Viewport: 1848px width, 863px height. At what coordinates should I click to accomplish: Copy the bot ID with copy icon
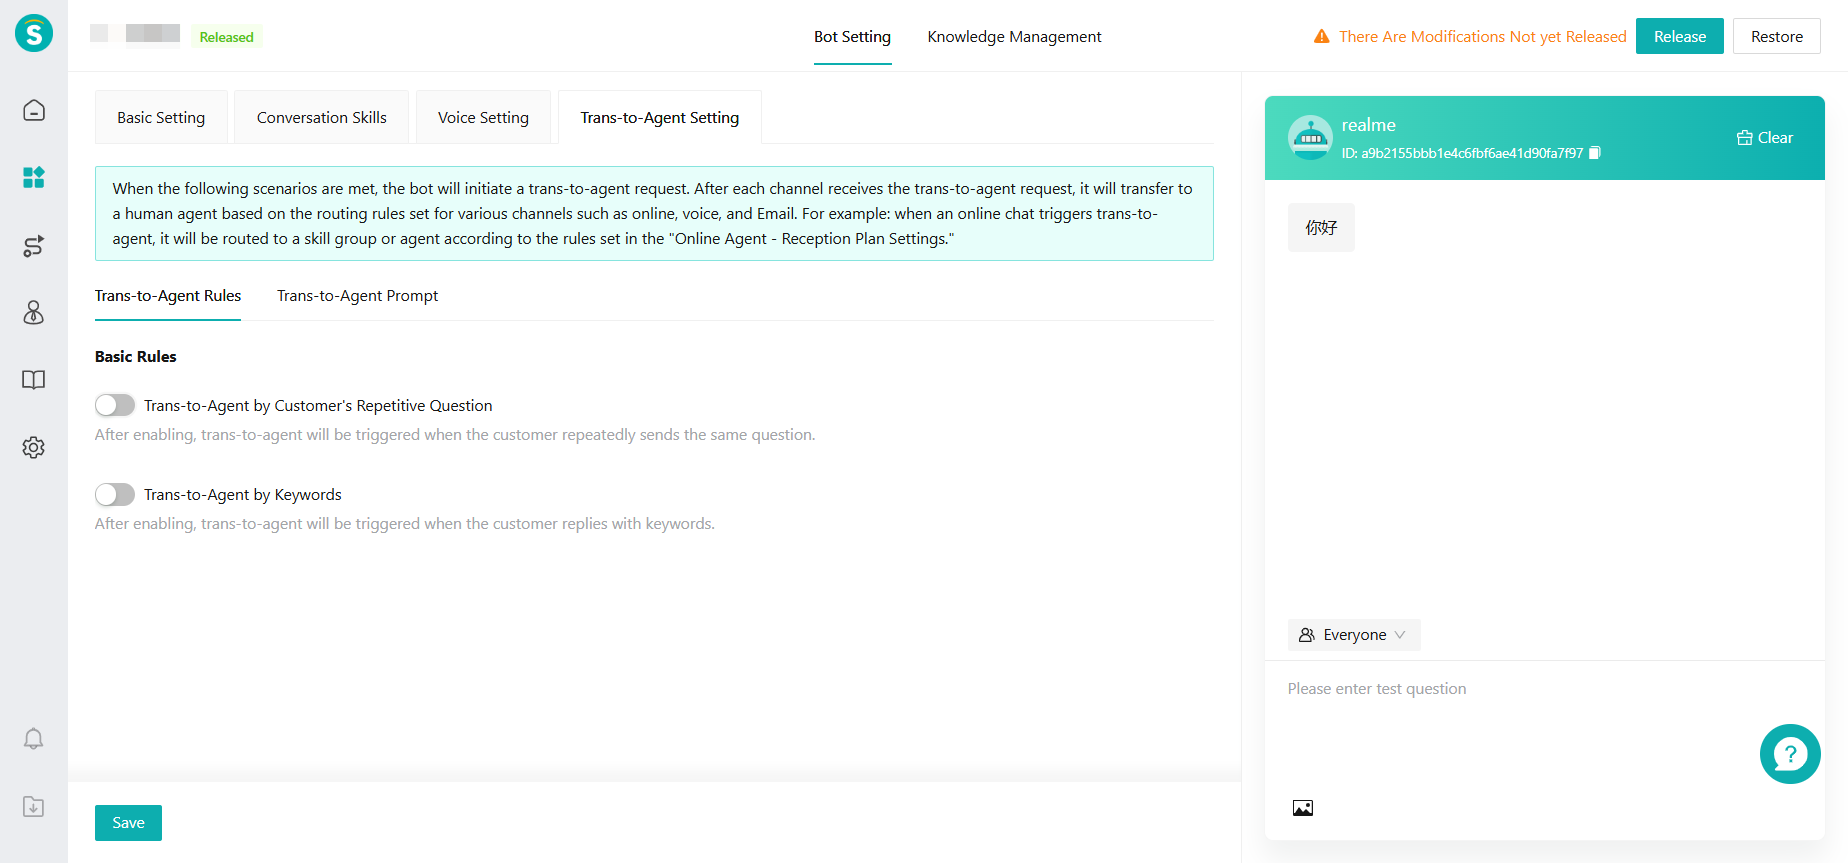(1595, 153)
